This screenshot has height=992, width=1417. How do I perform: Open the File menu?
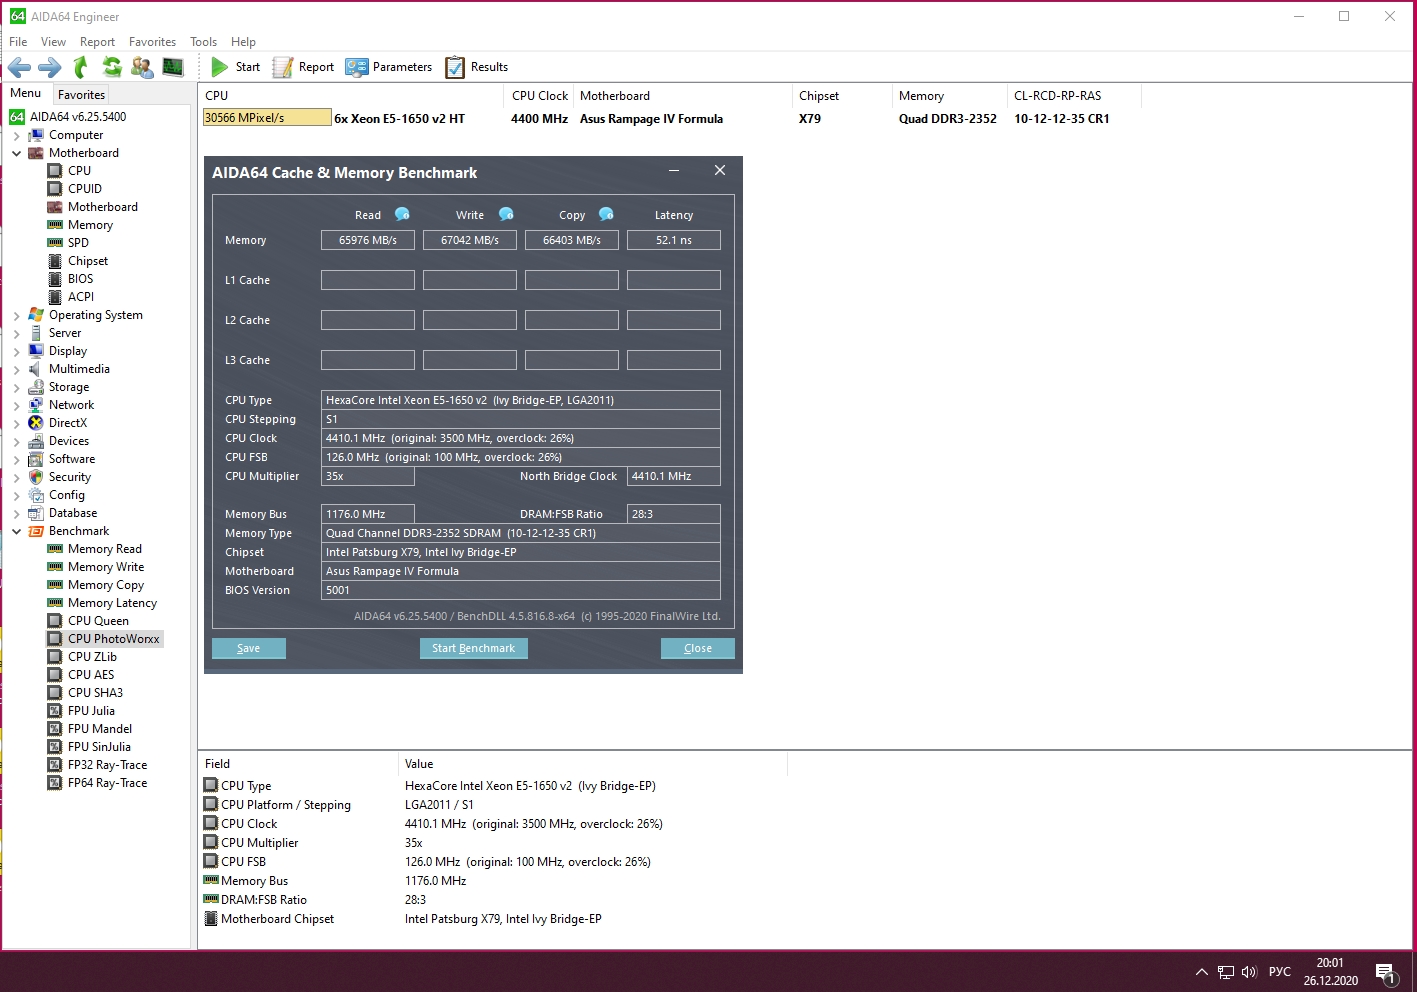pyautogui.click(x=18, y=42)
